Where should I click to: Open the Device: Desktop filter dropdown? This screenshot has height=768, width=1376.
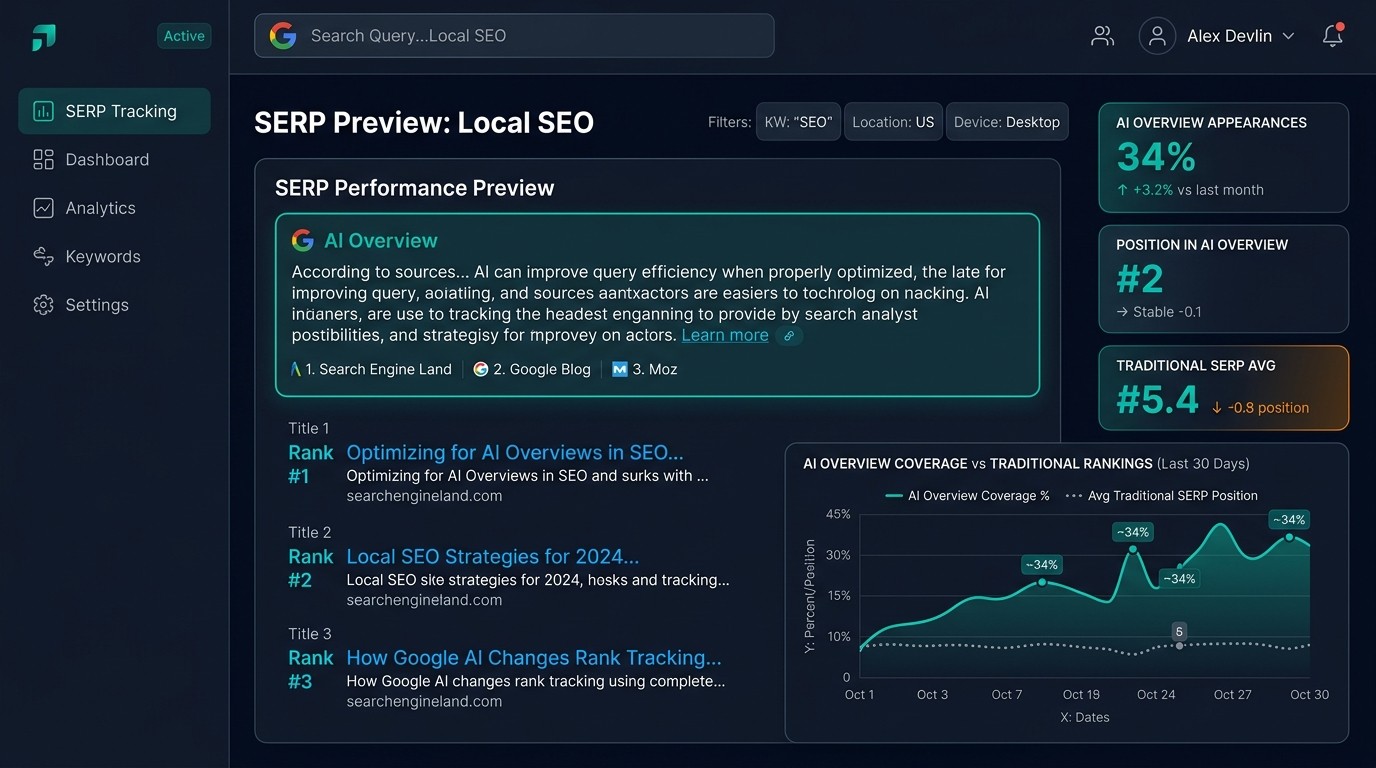[x=1007, y=121]
